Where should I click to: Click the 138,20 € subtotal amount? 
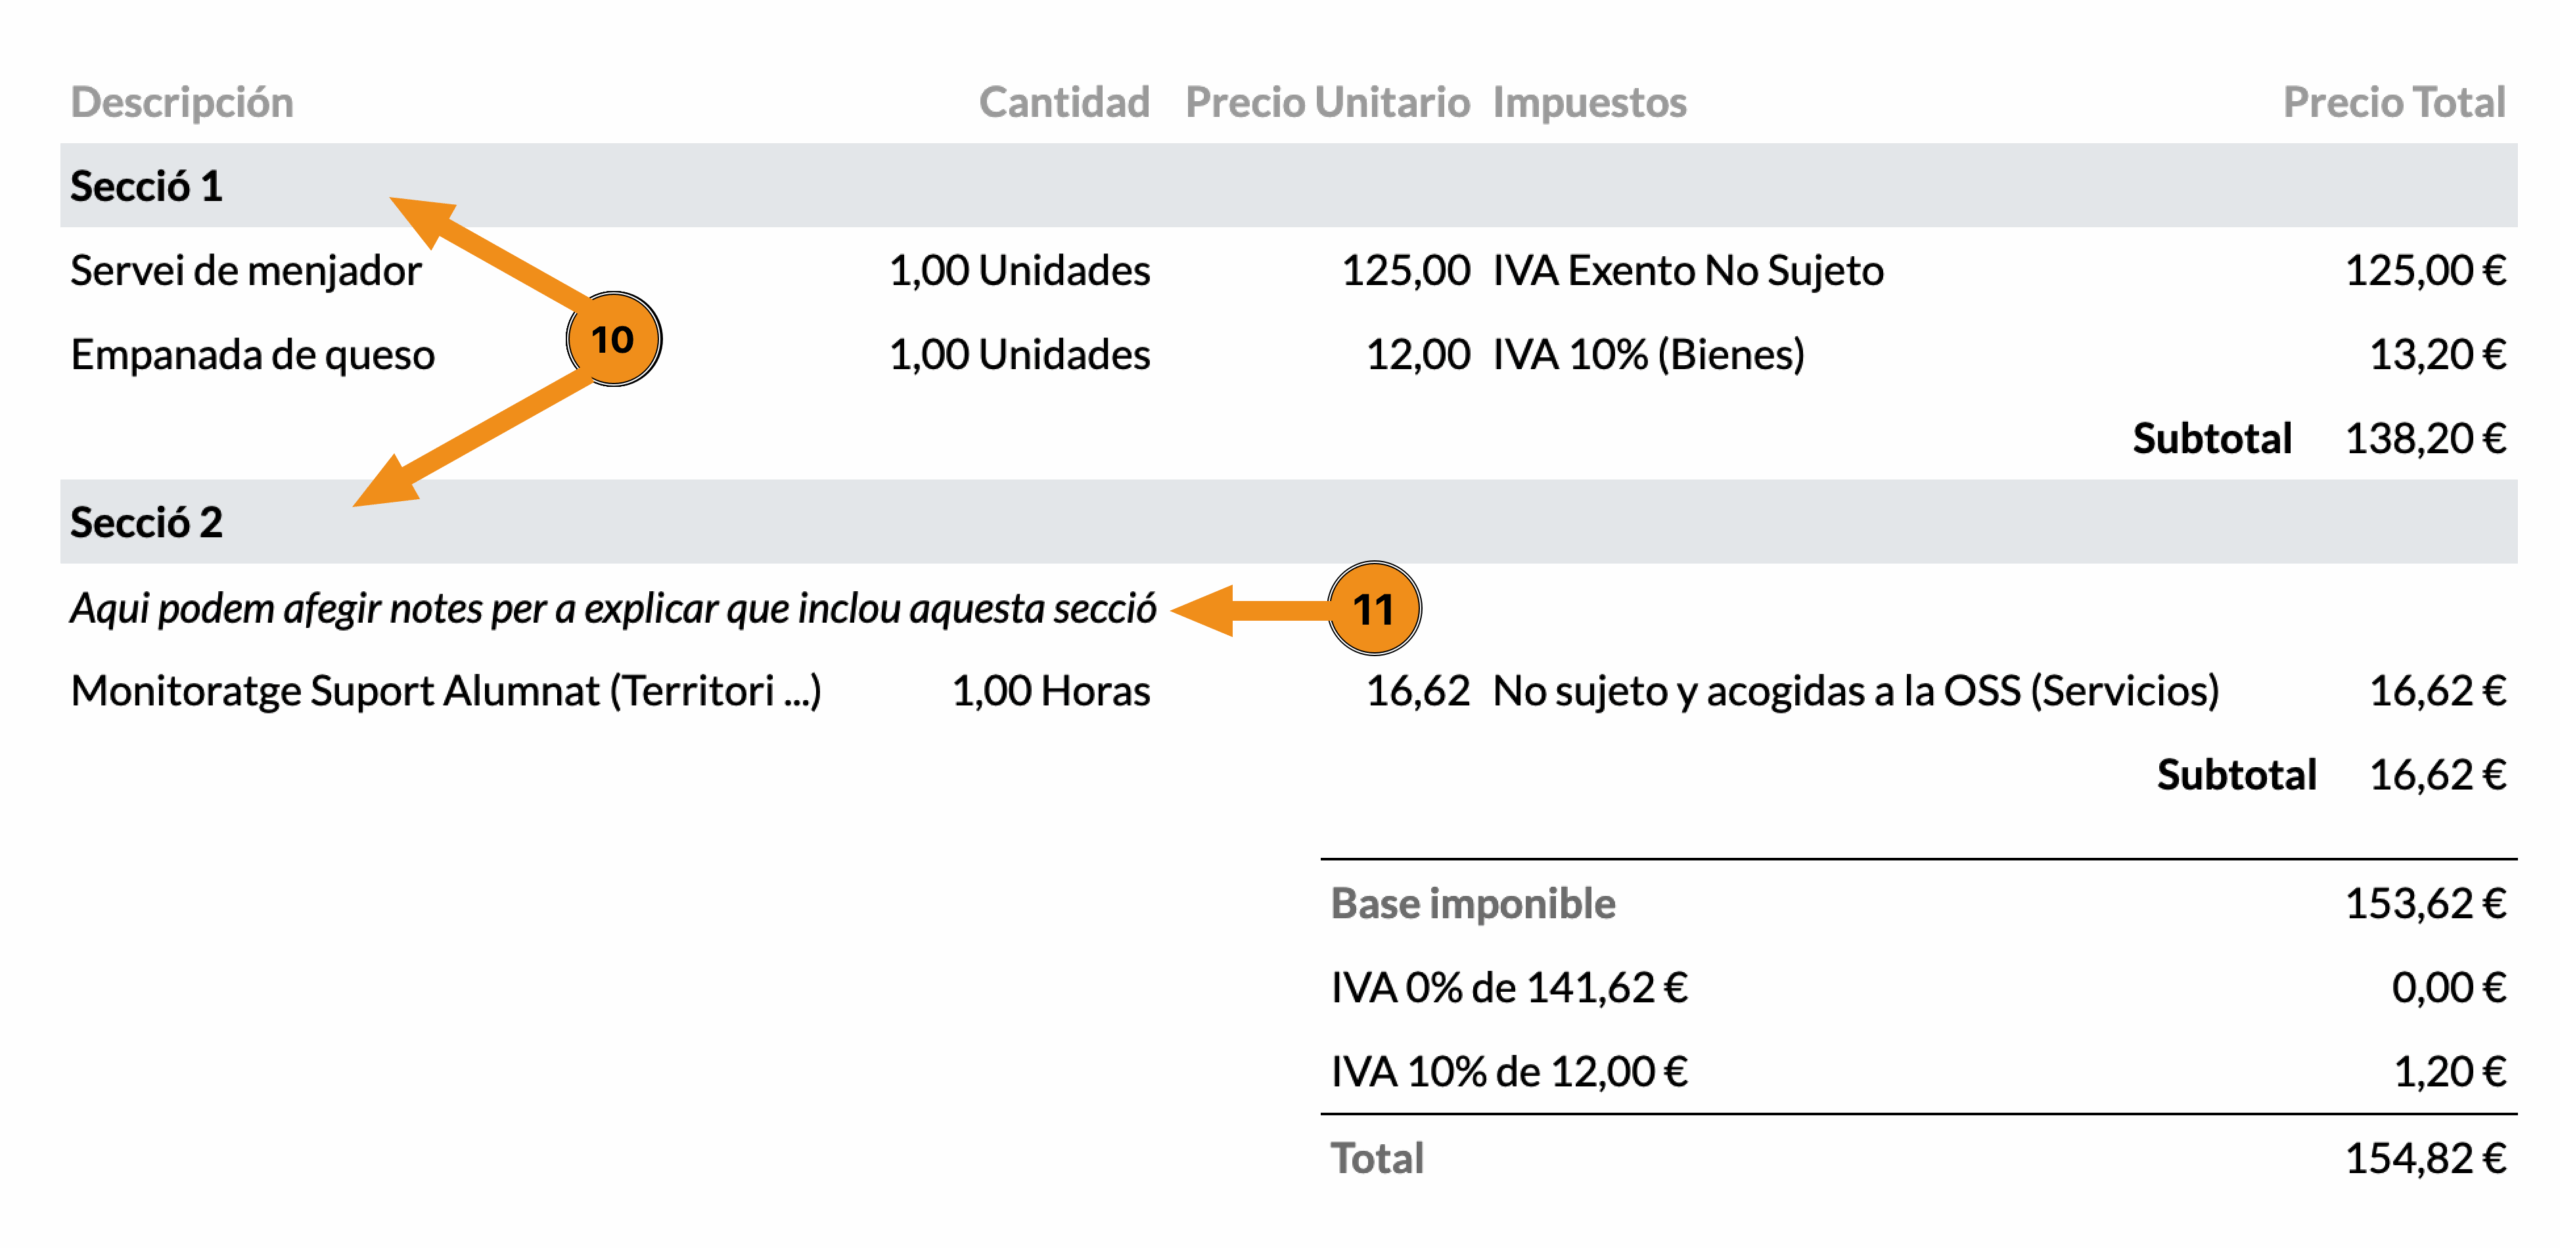2425,439
